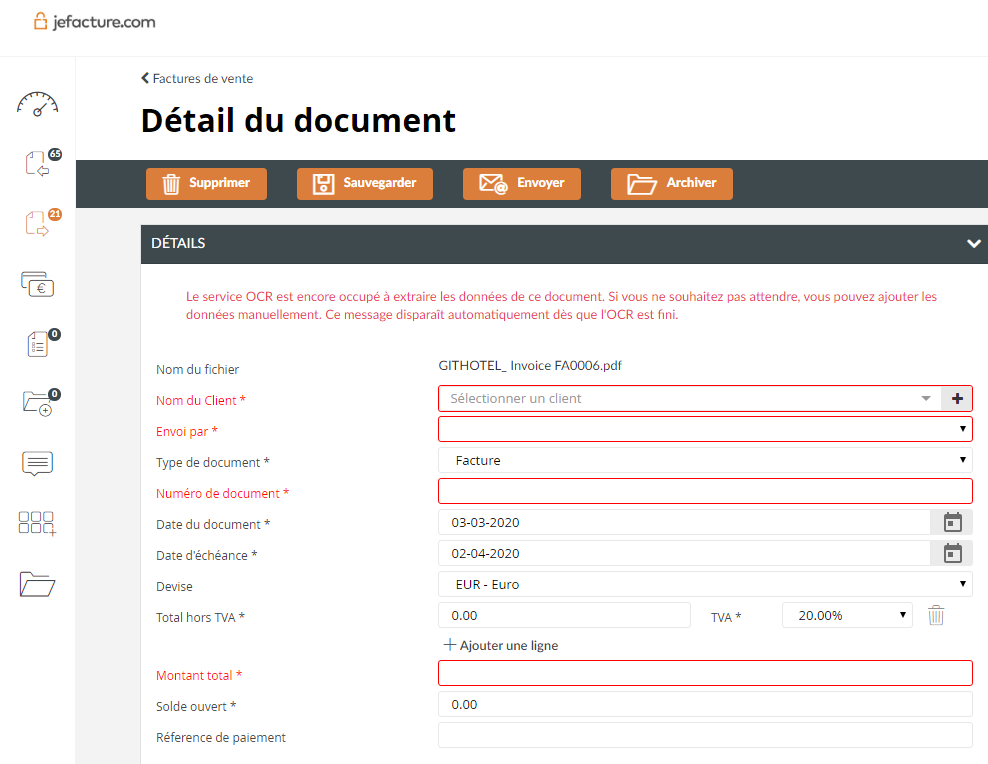Click the plus button to add new client
The height and width of the screenshot is (764, 988).
pyautogui.click(x=957, y=398)
